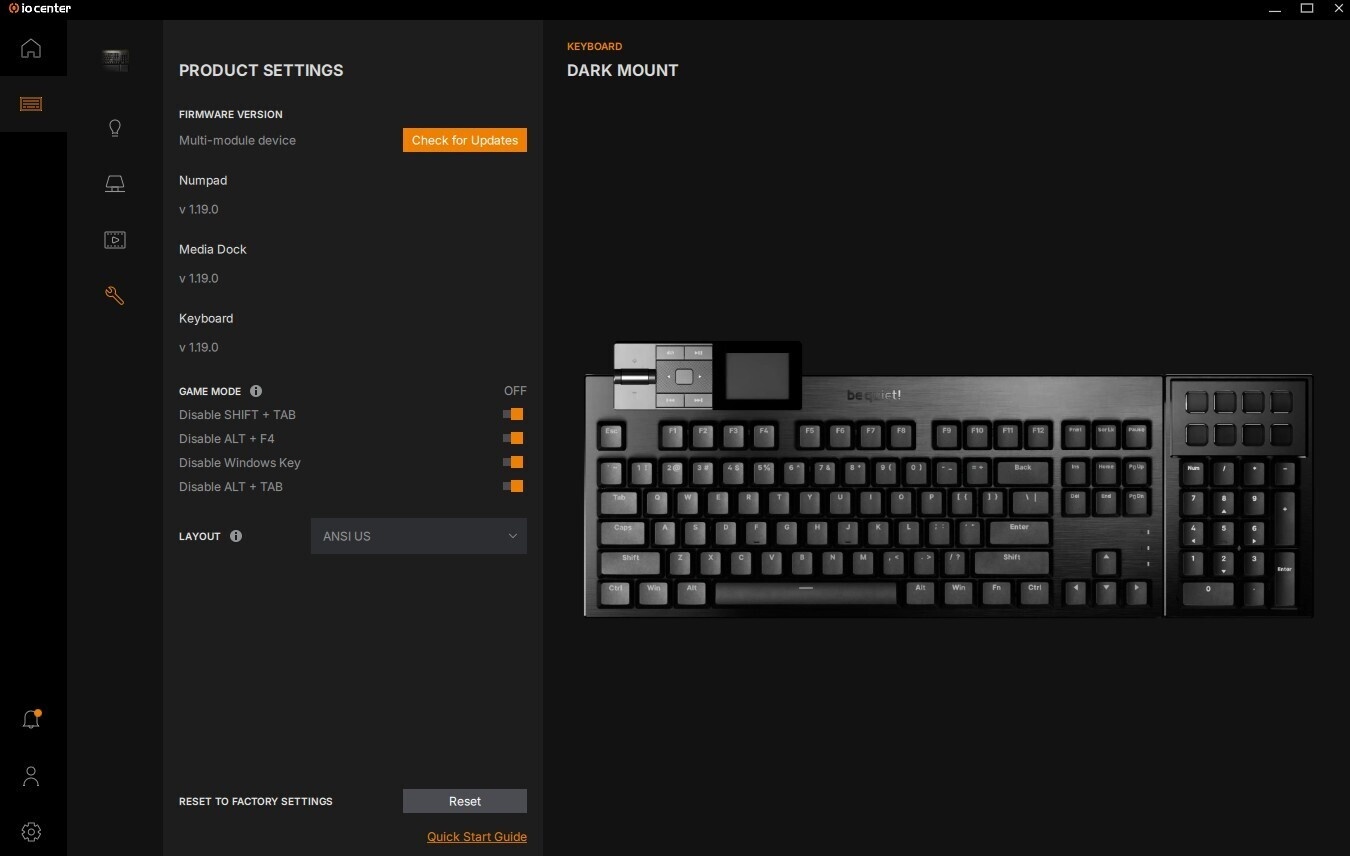
Task: Select the wrench product settings icon
Action: point(115,295)
